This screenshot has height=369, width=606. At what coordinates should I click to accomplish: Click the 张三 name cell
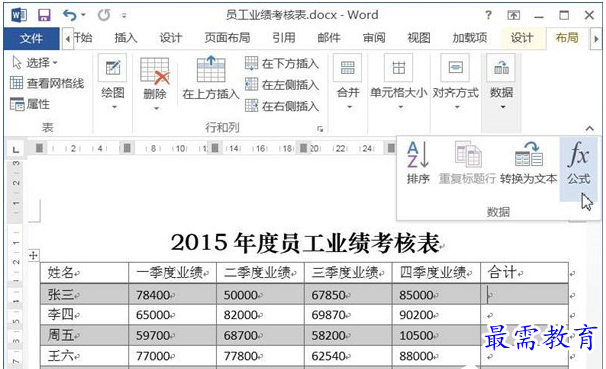(84, 294)
